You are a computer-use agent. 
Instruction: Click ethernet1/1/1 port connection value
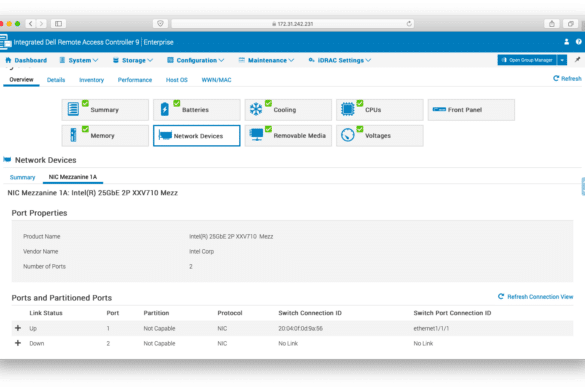[431, 328]
